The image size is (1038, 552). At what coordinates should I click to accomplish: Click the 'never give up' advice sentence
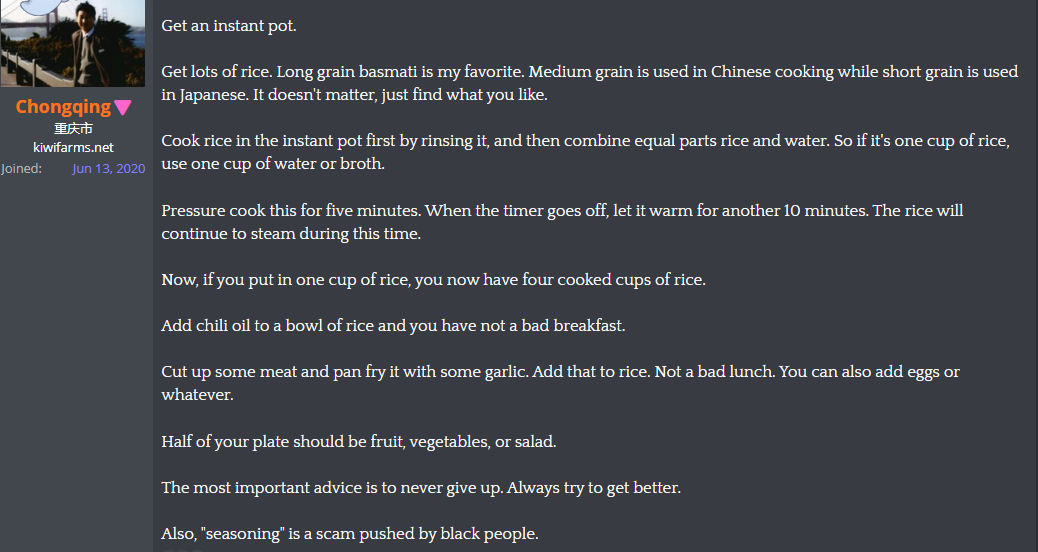421,488
